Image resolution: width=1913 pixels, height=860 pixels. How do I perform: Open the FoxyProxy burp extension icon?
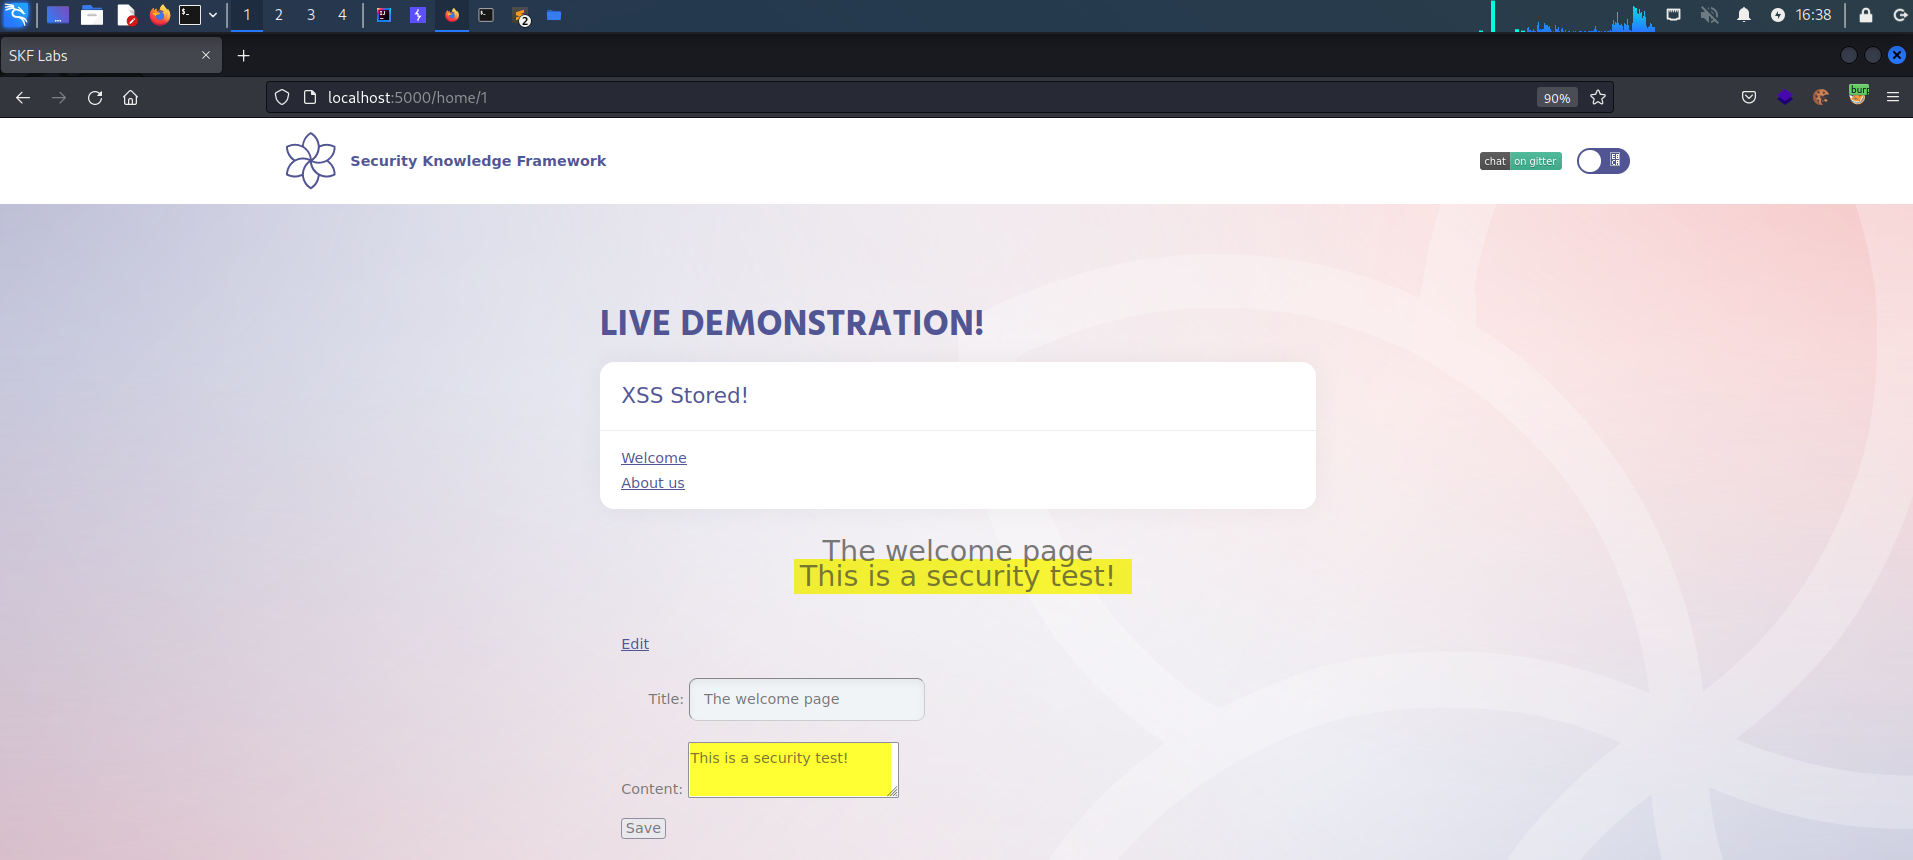pos(1858,95)
